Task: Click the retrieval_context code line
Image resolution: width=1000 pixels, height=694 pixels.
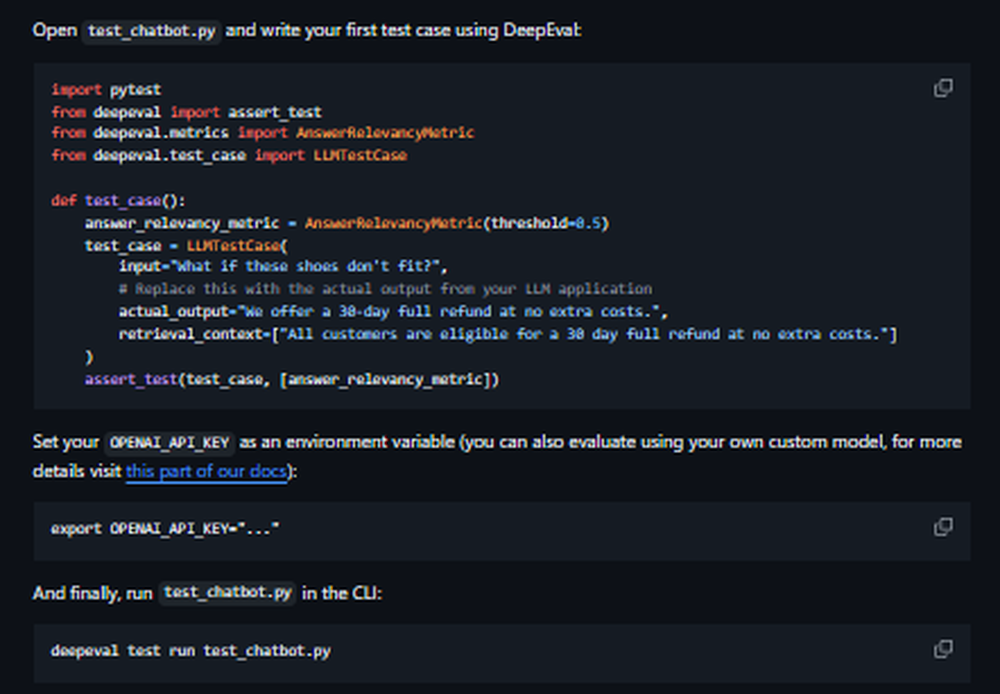Action: coord(508,334)
